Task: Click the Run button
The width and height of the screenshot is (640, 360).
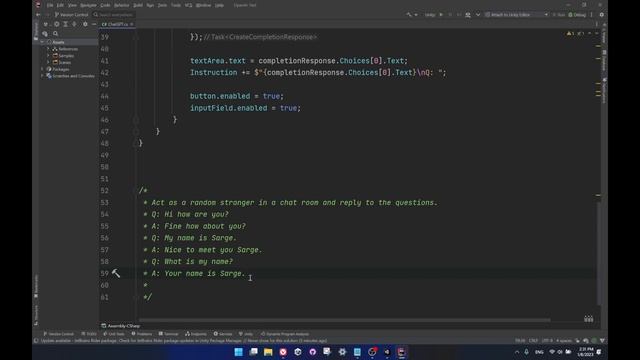Action: click(559, 15)
